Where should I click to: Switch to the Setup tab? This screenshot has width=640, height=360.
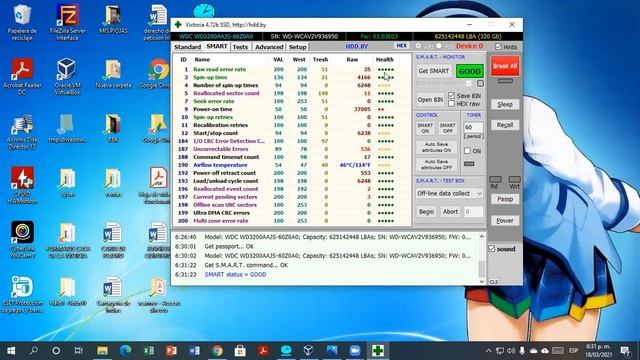(x=298, y=47)
